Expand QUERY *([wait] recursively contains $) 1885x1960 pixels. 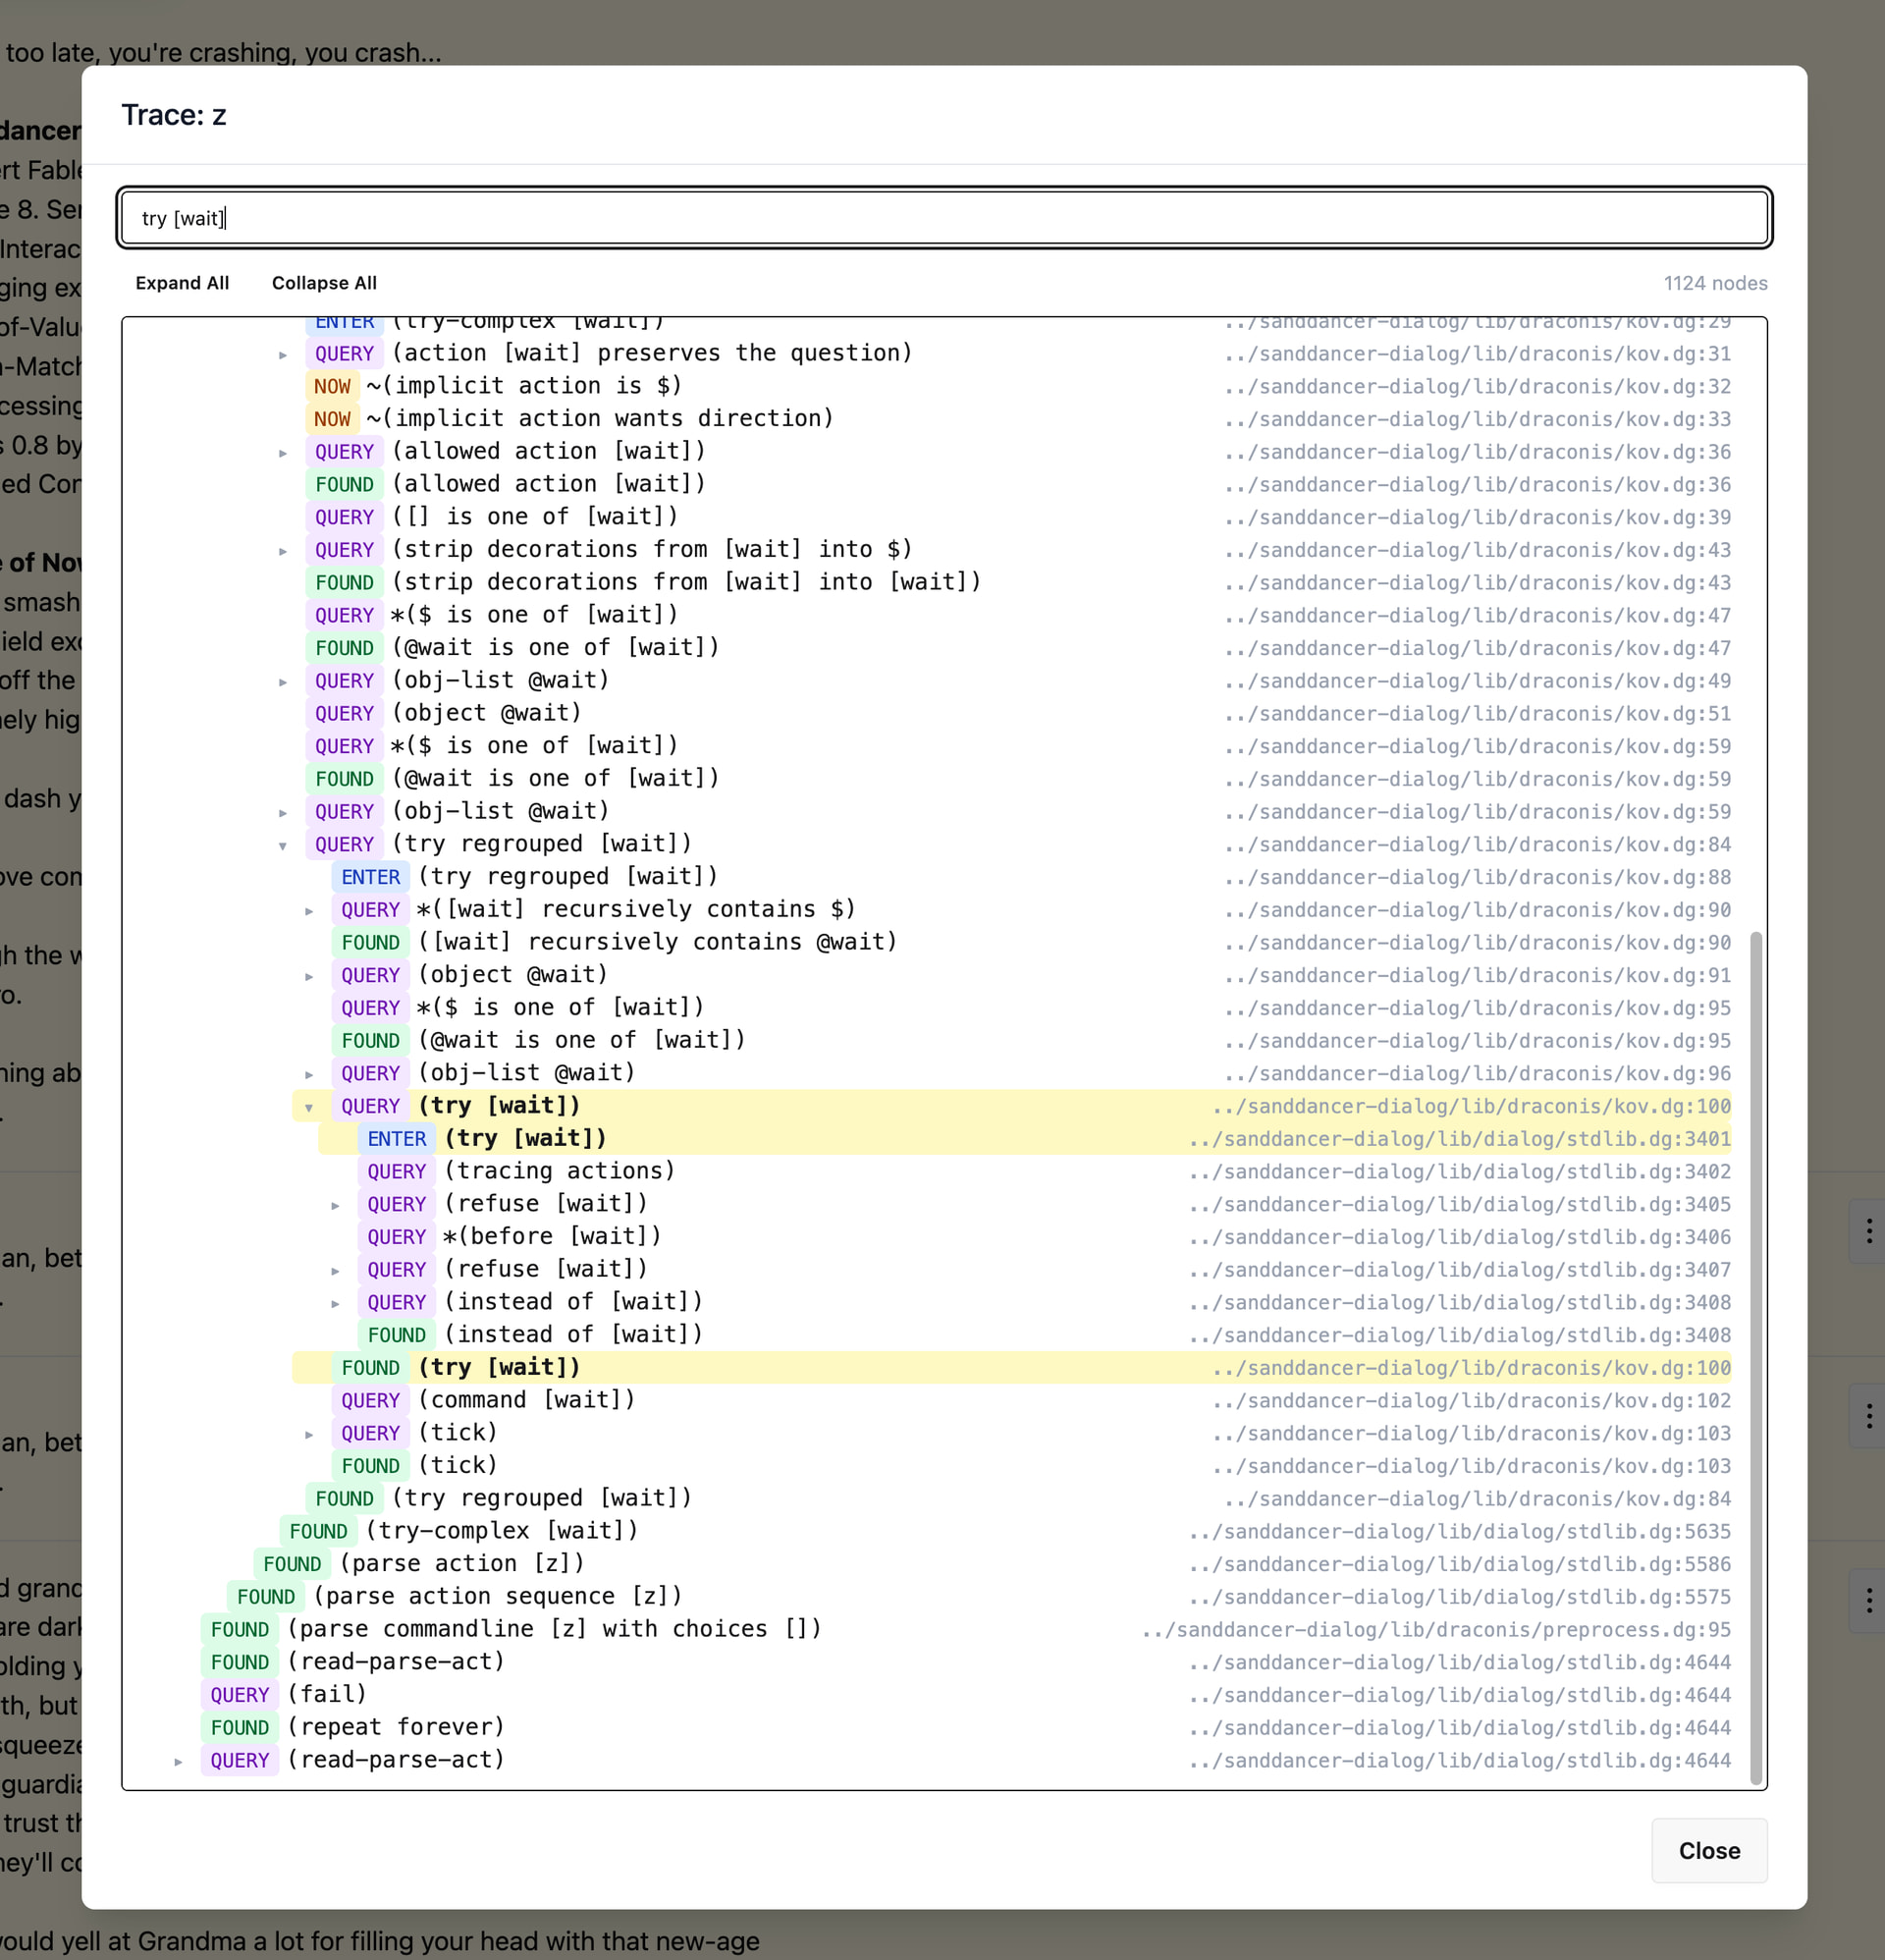(x=309, y=910)
